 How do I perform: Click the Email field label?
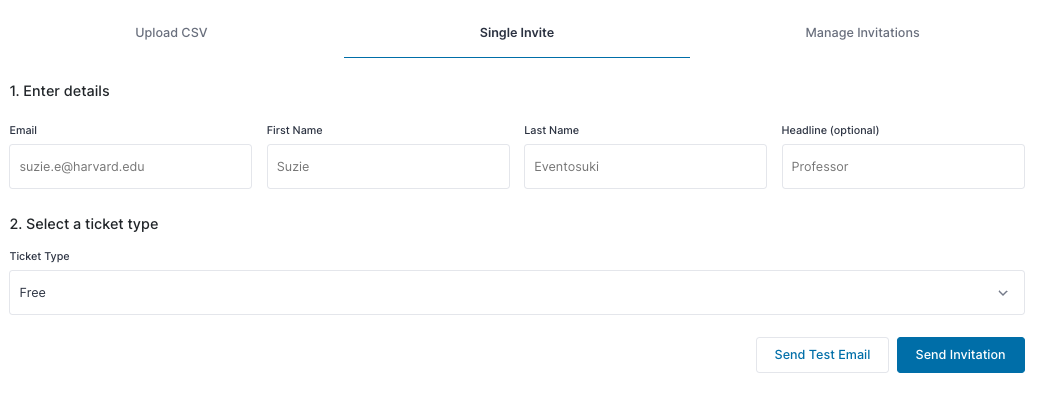23,130
